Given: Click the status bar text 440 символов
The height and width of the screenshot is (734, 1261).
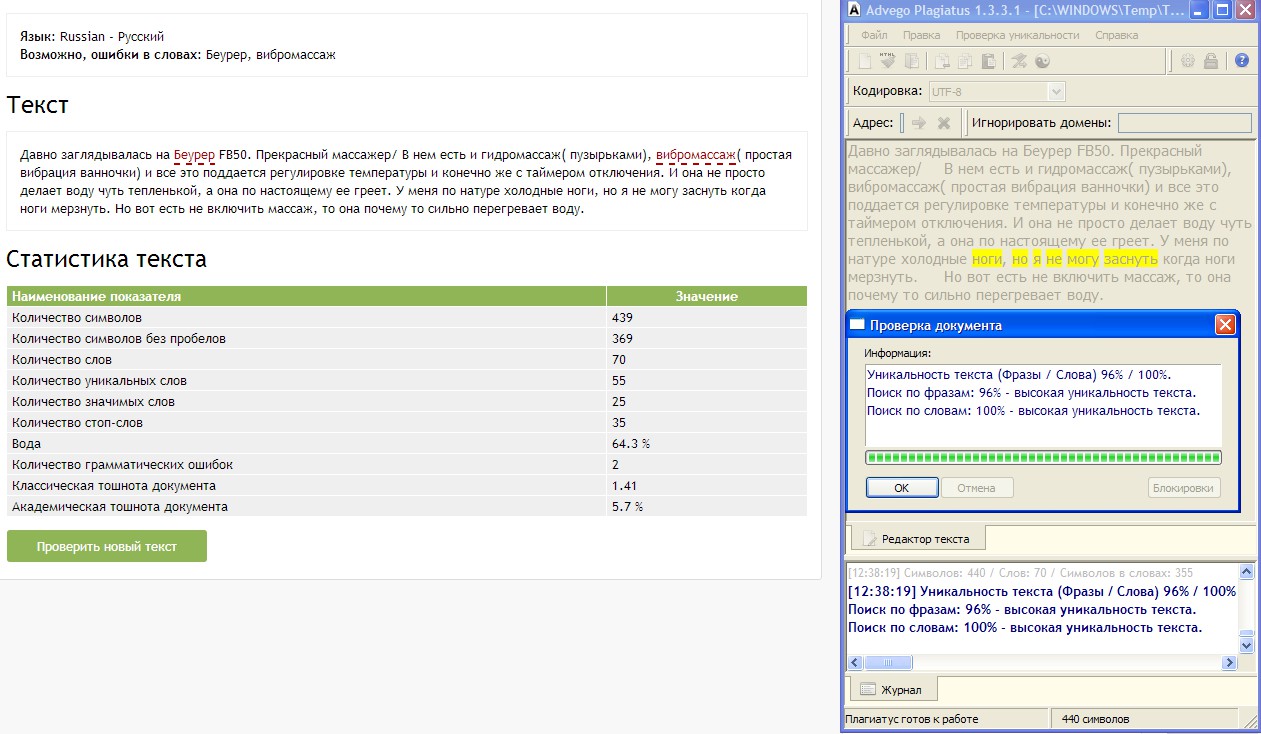Looking at the screenshot, I should tap(1095, 719).
